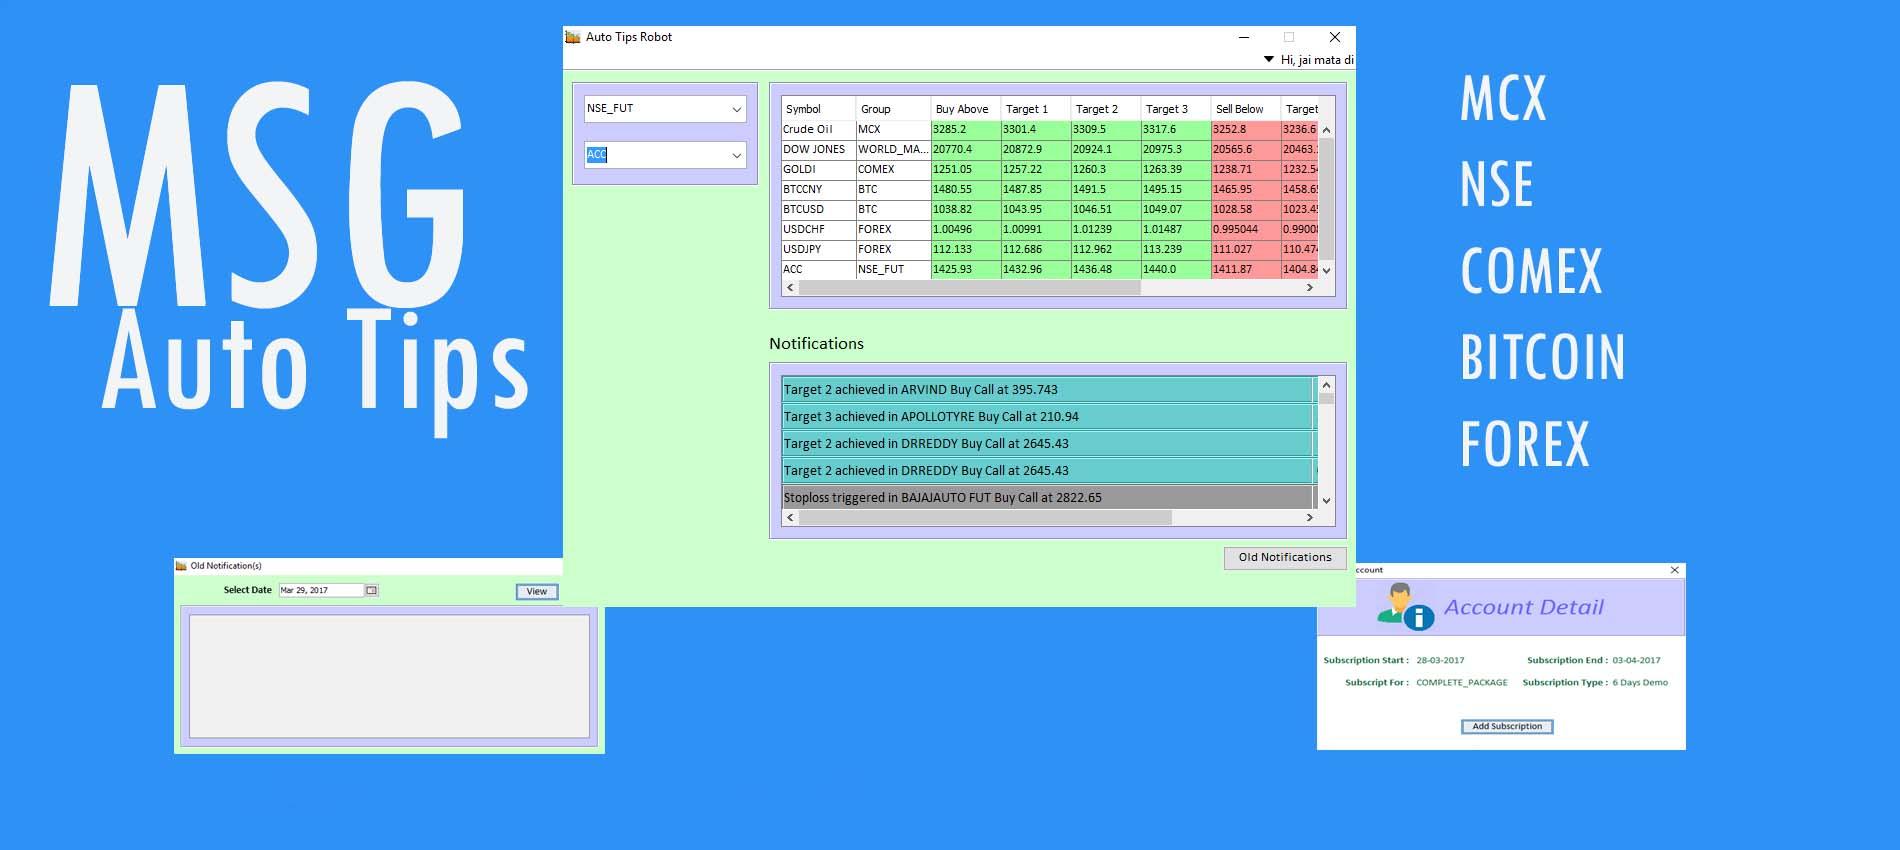Select the Crude Oil row symbol
1900x850 pixels.
(818, 130)
